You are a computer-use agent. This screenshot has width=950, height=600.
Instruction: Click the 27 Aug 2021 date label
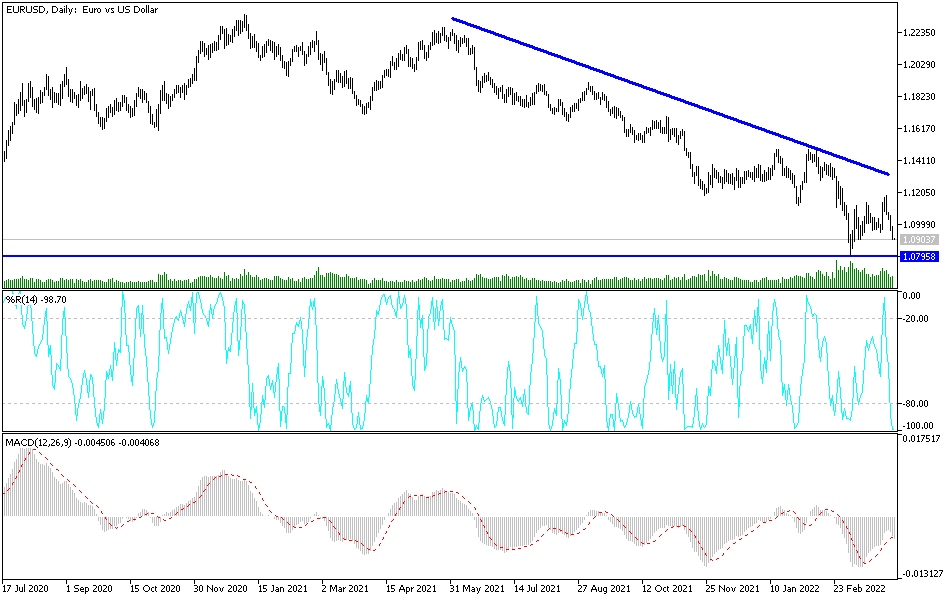pos(603,588)
